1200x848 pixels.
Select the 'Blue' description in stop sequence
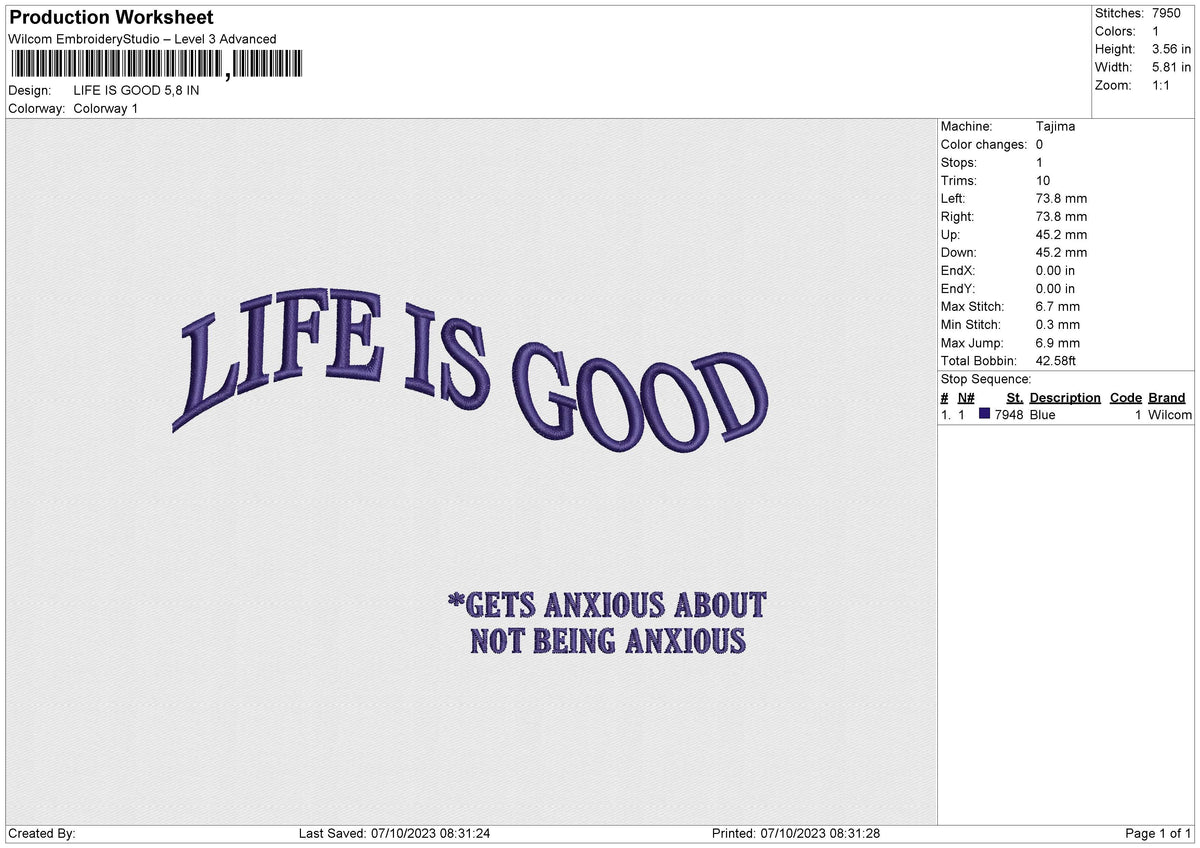1042,415
